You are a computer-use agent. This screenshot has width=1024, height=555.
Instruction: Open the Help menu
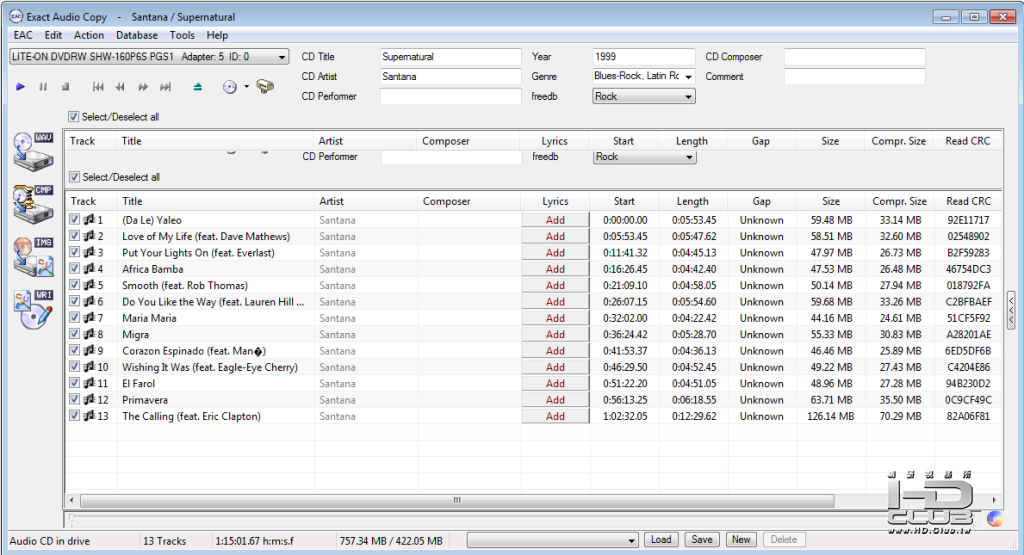coord(217,35)
